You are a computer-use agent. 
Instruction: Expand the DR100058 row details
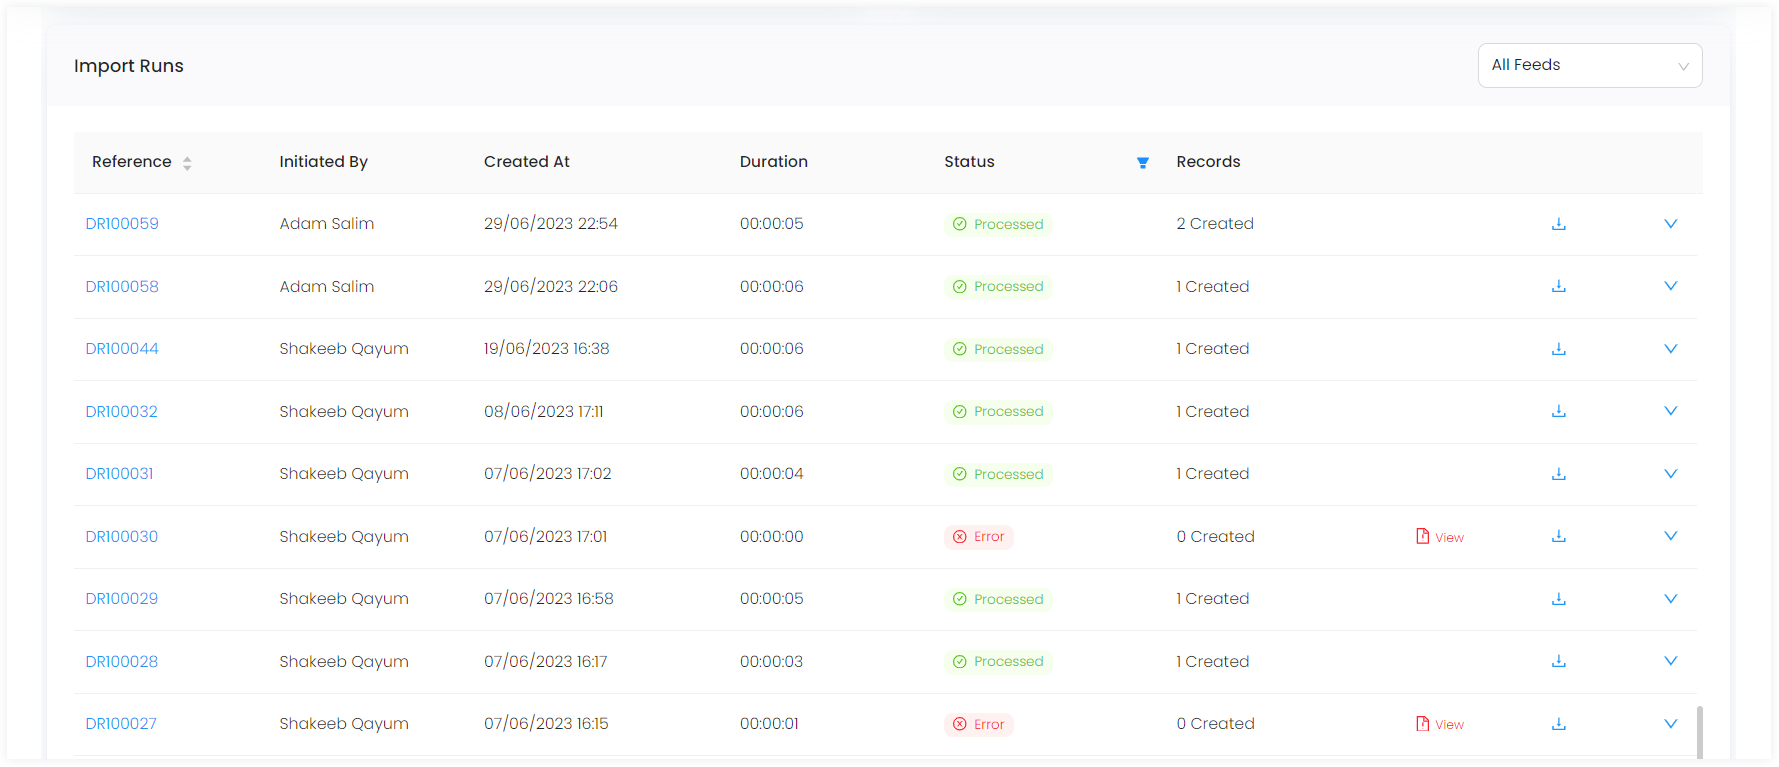1670,286
